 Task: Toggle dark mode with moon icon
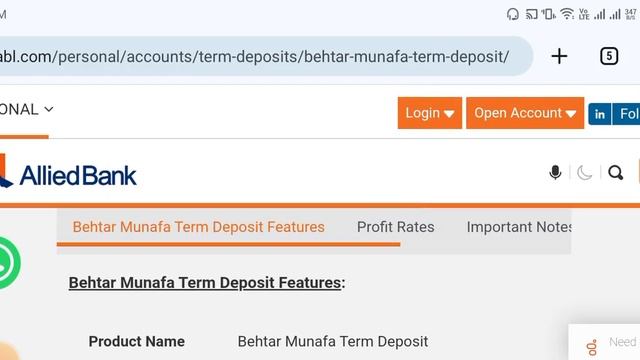click(584, 173)
